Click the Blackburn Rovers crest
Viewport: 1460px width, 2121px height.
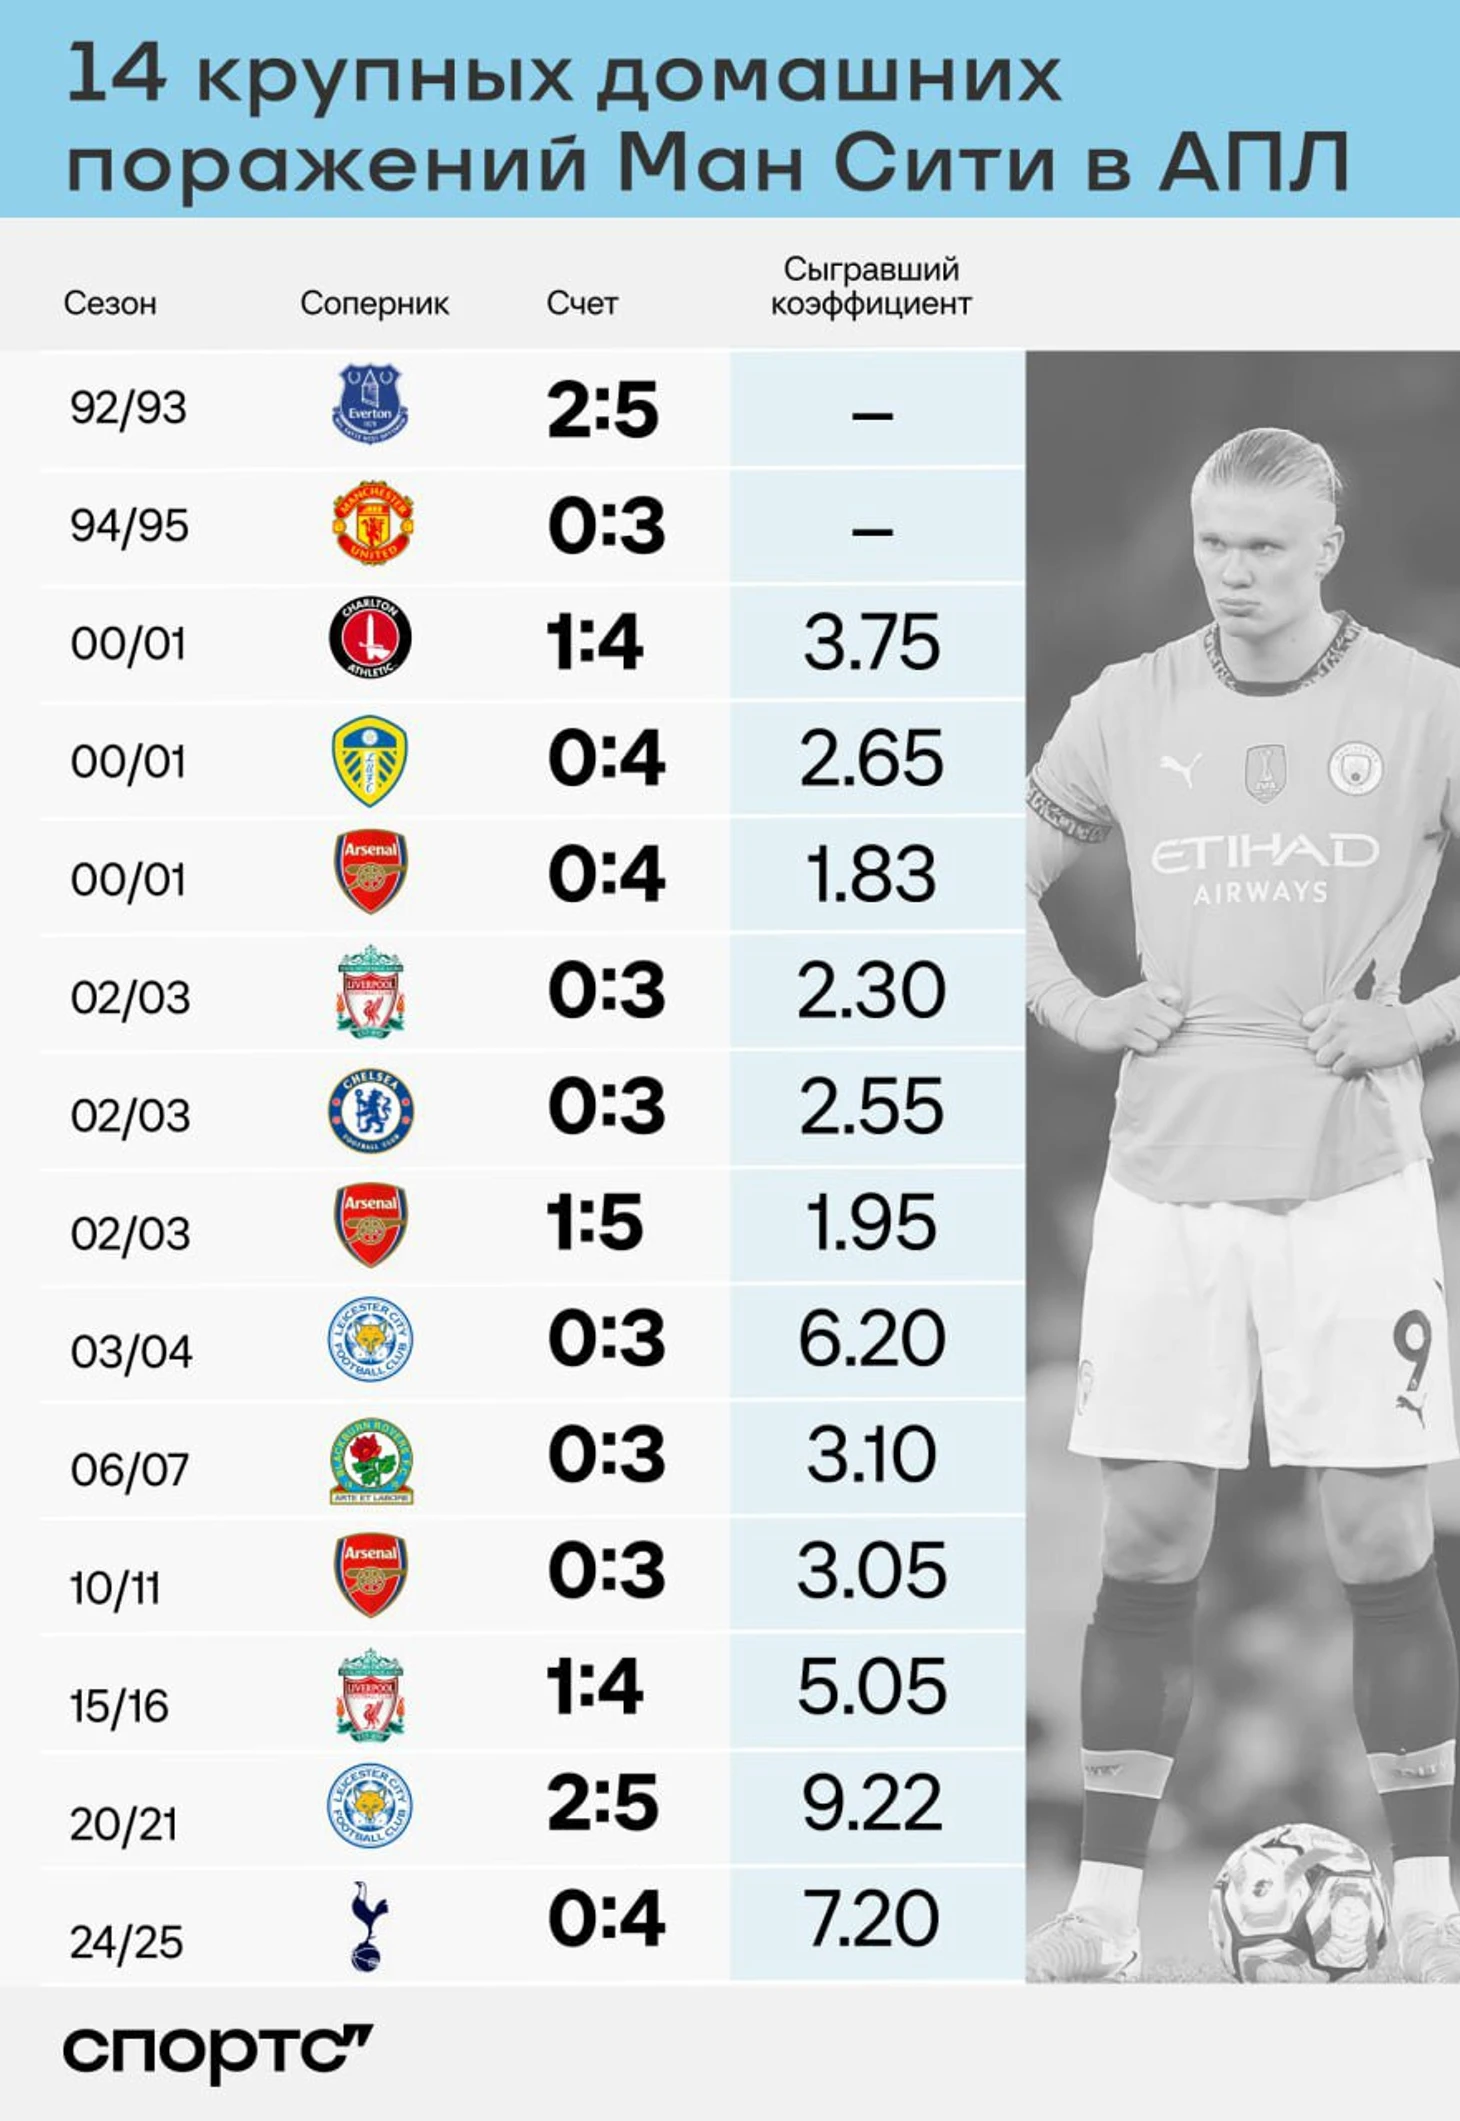[371, 1462]
